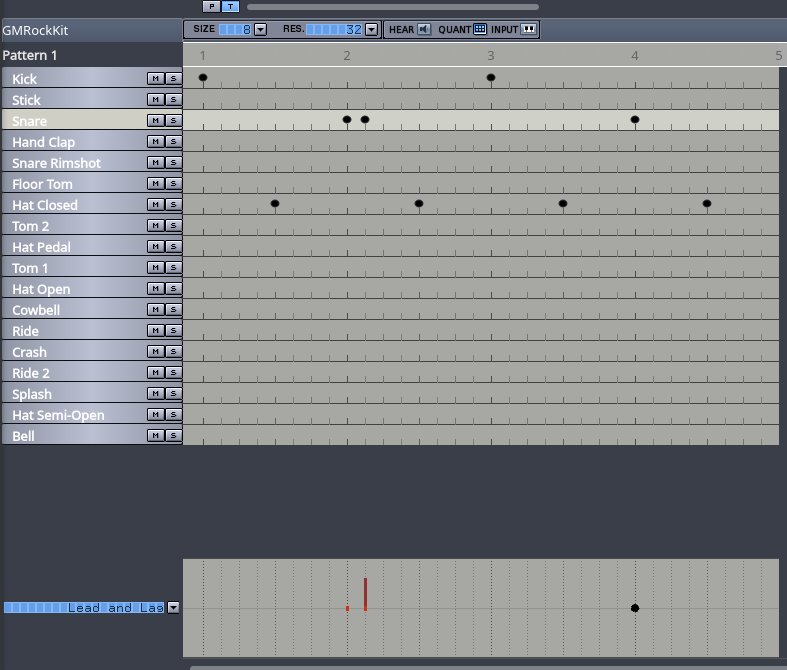Click the Kick note at beat 3
Image resolution: width=787 pixels, height=670 pixels.
(491, 77)
